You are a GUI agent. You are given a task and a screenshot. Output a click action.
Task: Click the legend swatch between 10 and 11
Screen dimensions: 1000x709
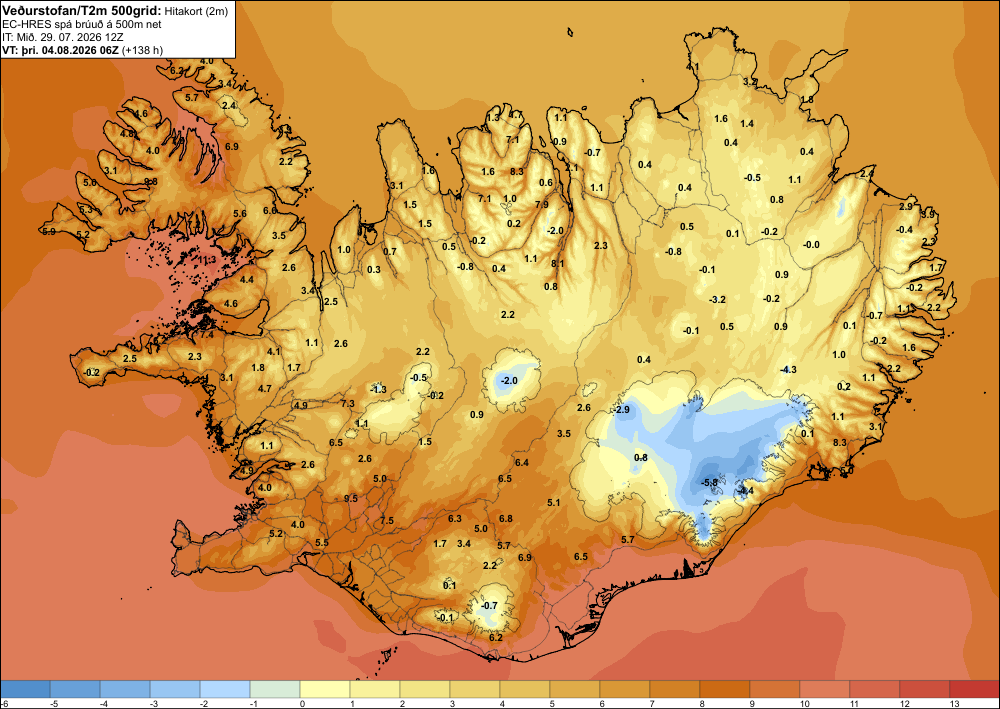pos(825,689)
